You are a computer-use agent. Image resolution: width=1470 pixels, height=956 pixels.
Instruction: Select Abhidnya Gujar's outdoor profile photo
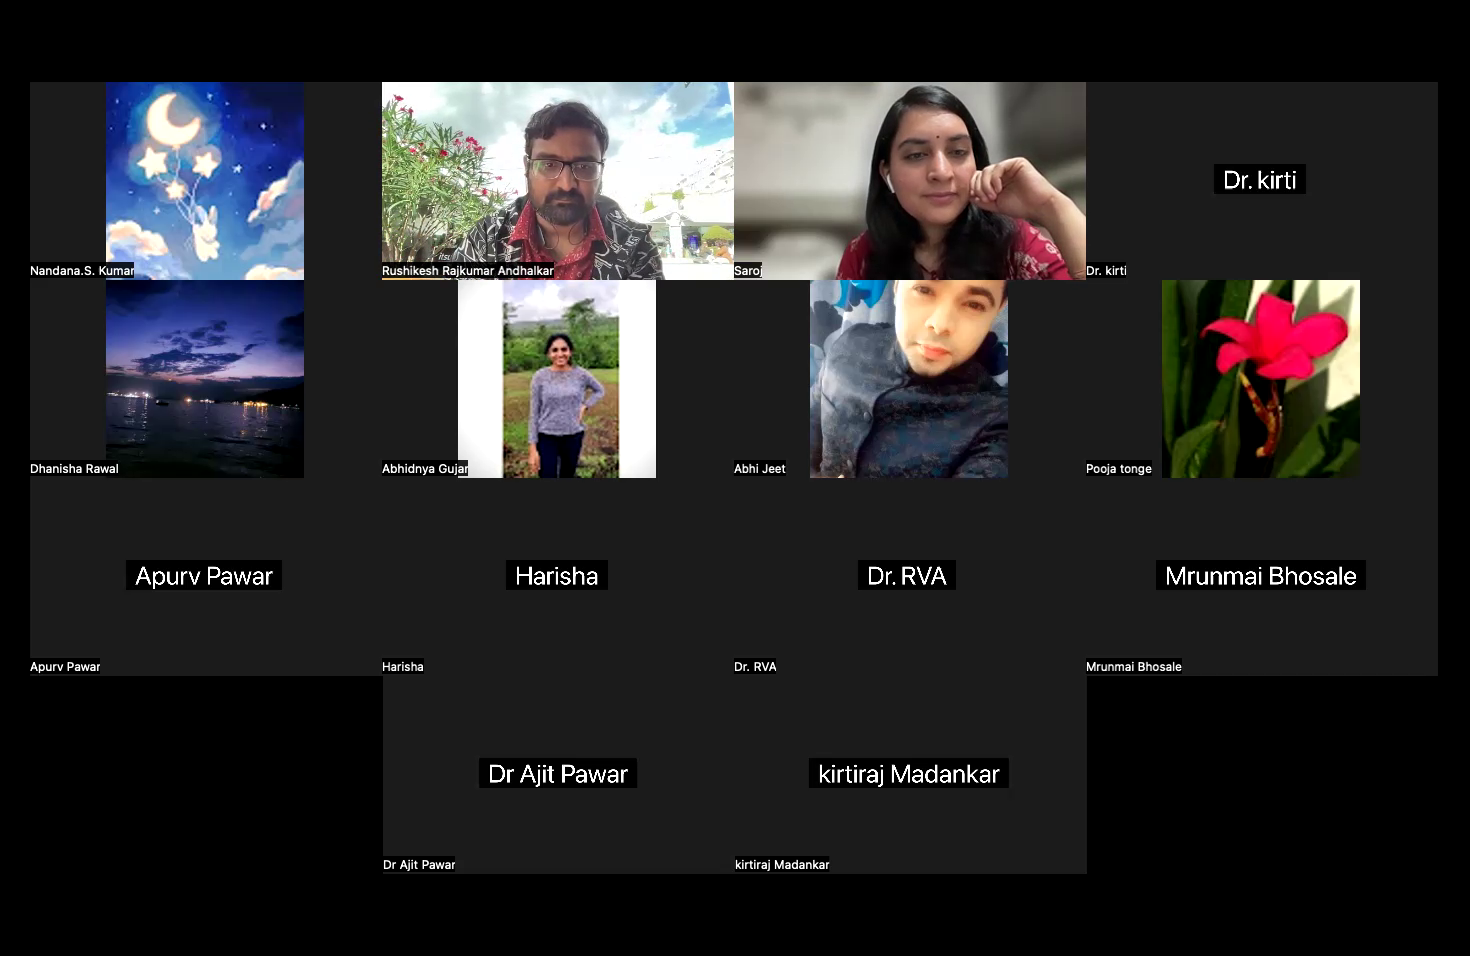[557, 378]
